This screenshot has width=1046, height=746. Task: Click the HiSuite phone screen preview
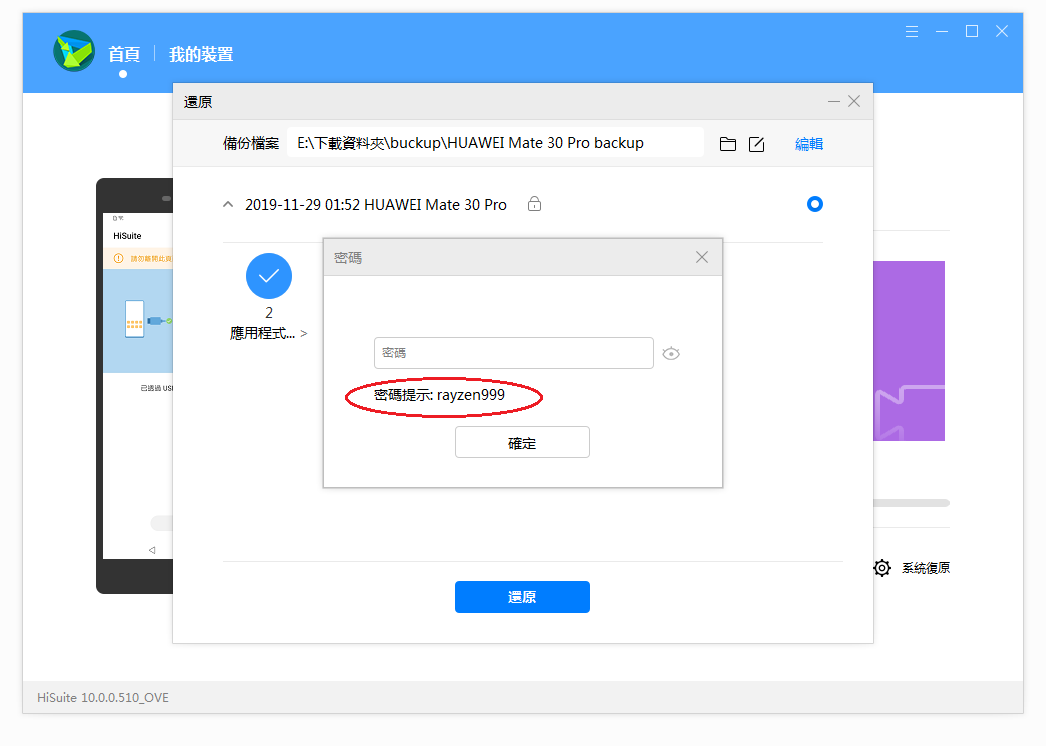coord(138,386)
